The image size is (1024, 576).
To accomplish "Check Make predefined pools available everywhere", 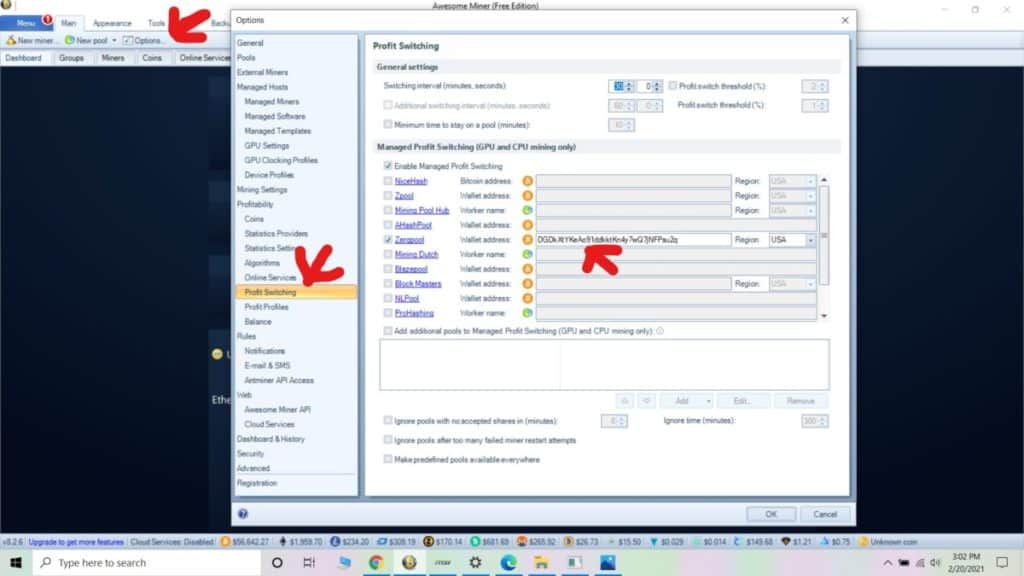I will 388,460.
